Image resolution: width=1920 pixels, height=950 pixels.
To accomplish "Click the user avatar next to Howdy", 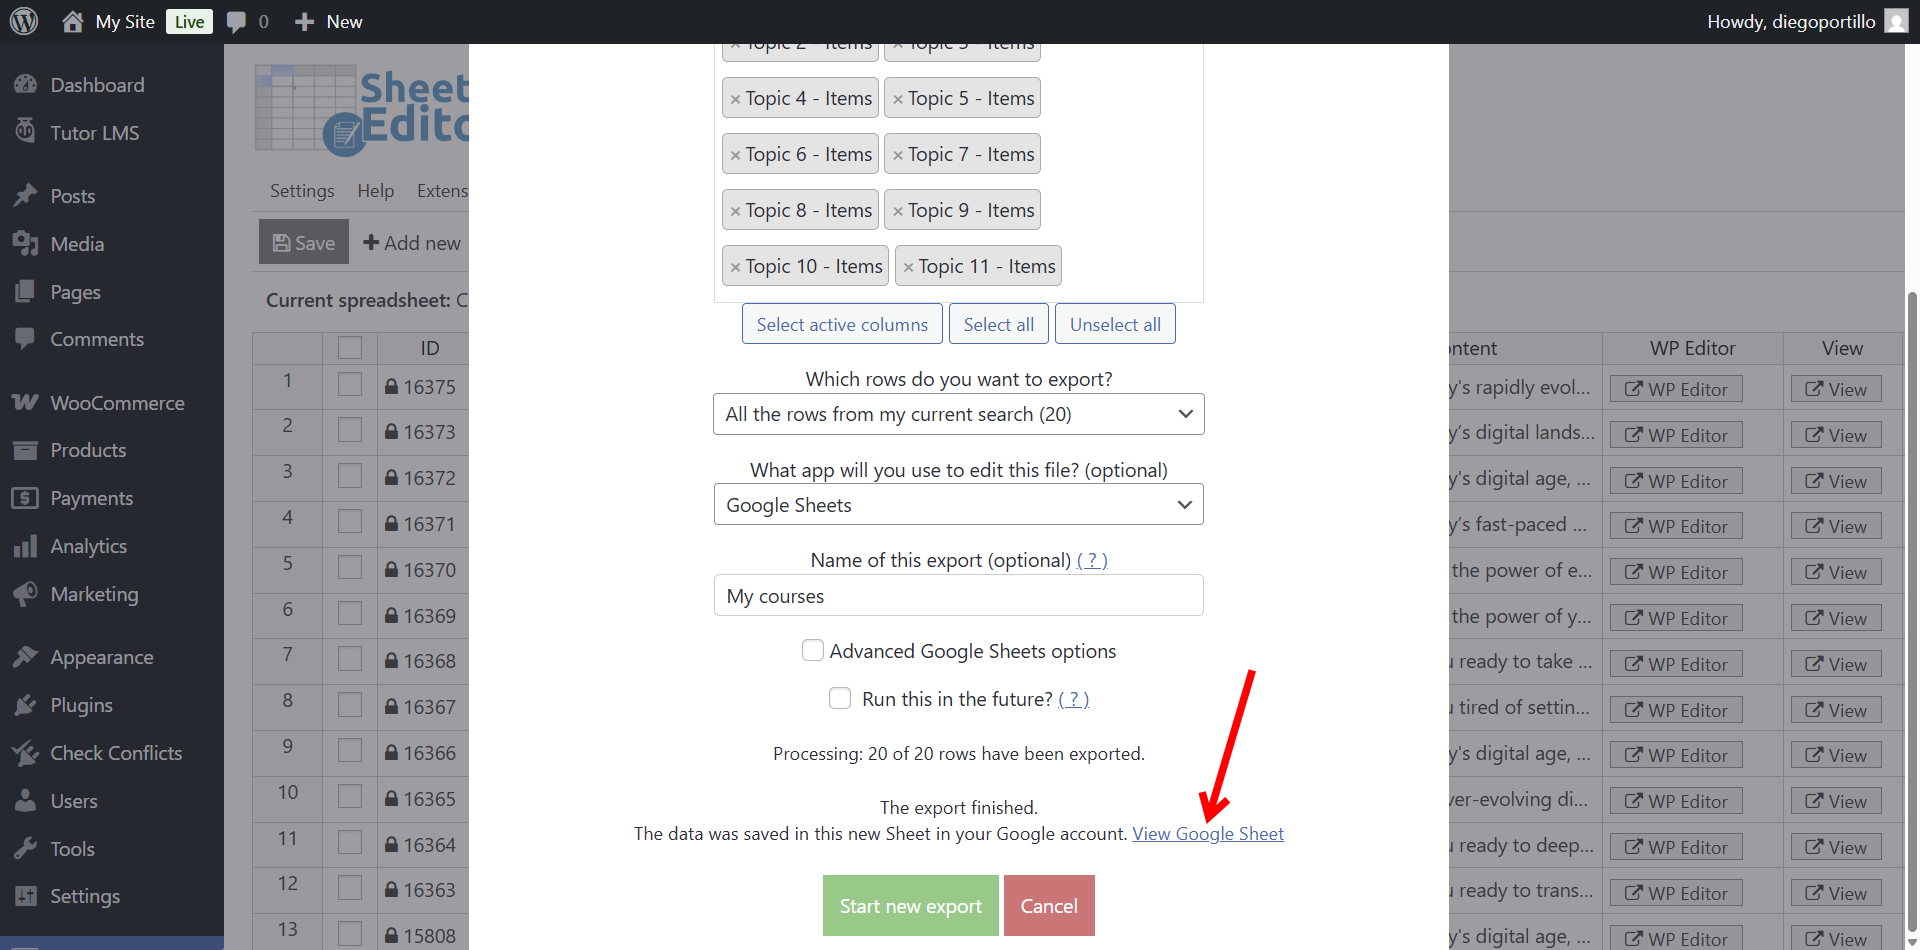I will [1896, 21].
